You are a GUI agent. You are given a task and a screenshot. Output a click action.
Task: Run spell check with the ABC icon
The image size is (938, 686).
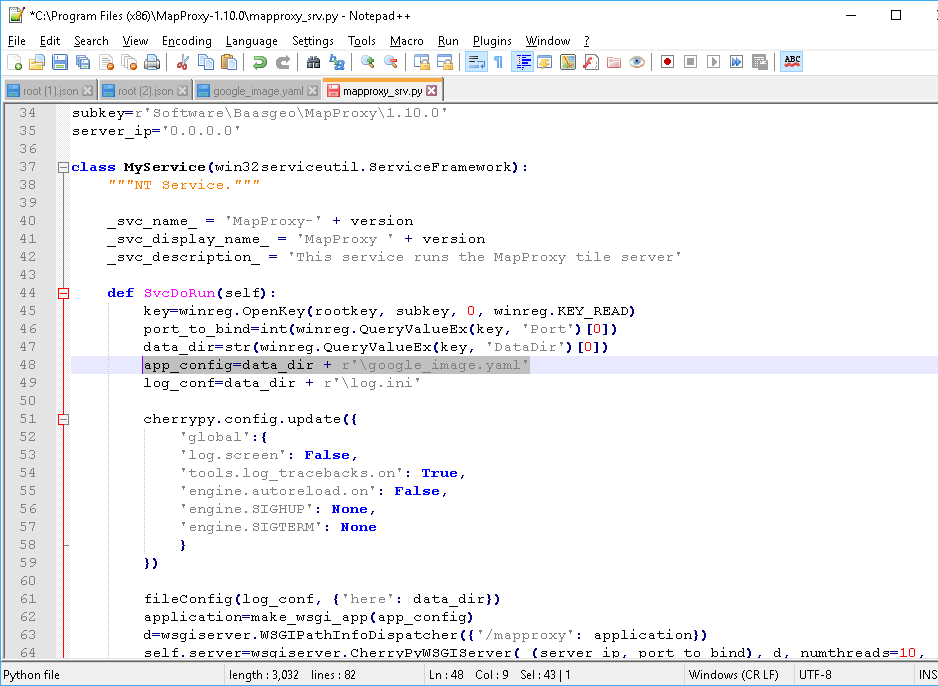(790, 61)
